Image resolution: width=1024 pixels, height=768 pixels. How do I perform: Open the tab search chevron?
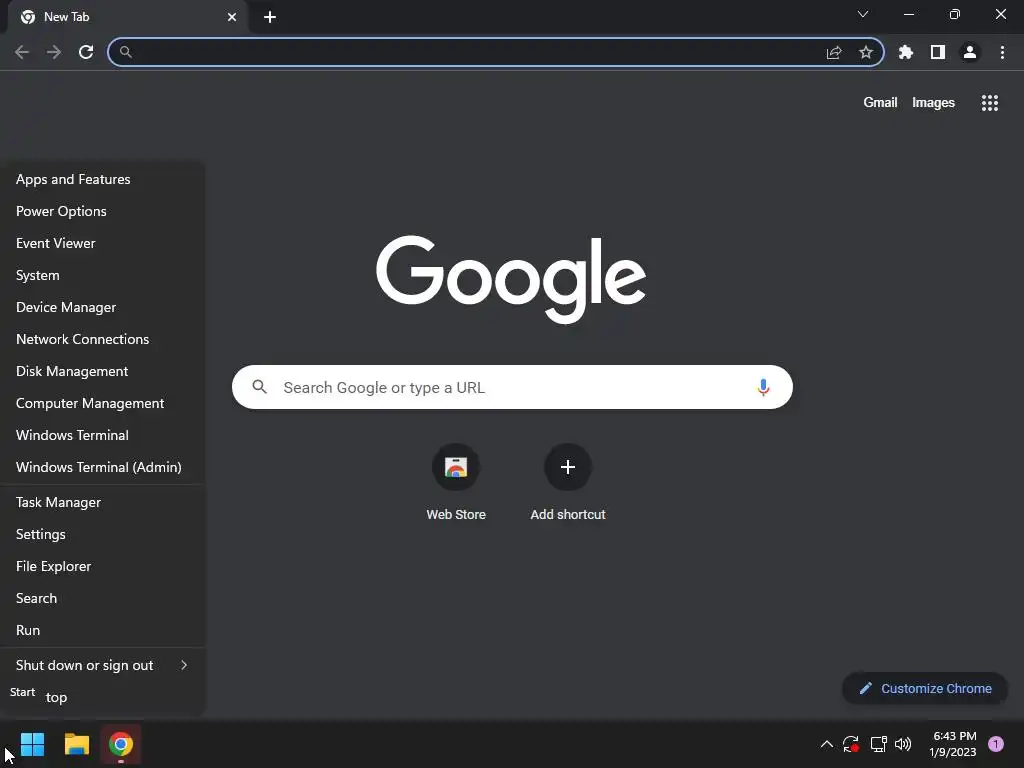click(863, 14)
